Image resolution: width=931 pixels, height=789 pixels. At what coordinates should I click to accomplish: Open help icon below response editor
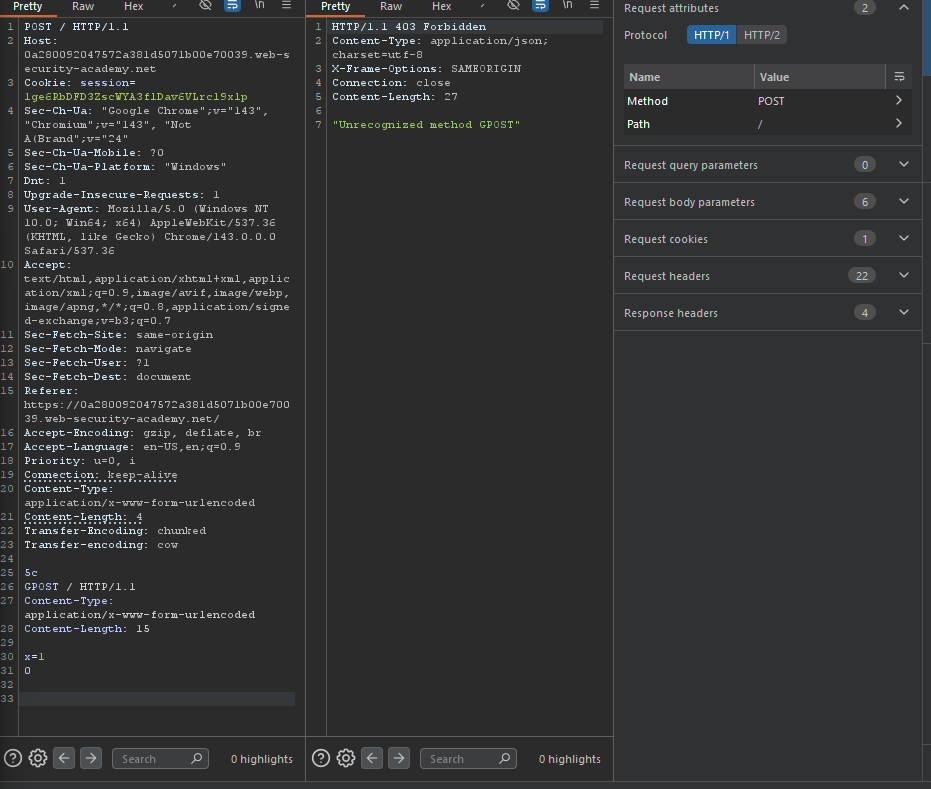[321, 758]
